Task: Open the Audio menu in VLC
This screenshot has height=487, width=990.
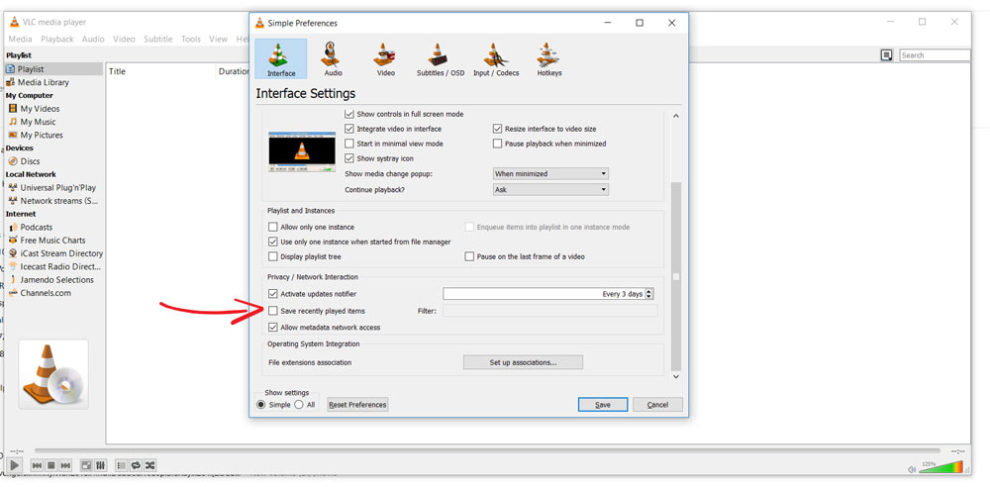Action: click(x=93, y=39)
